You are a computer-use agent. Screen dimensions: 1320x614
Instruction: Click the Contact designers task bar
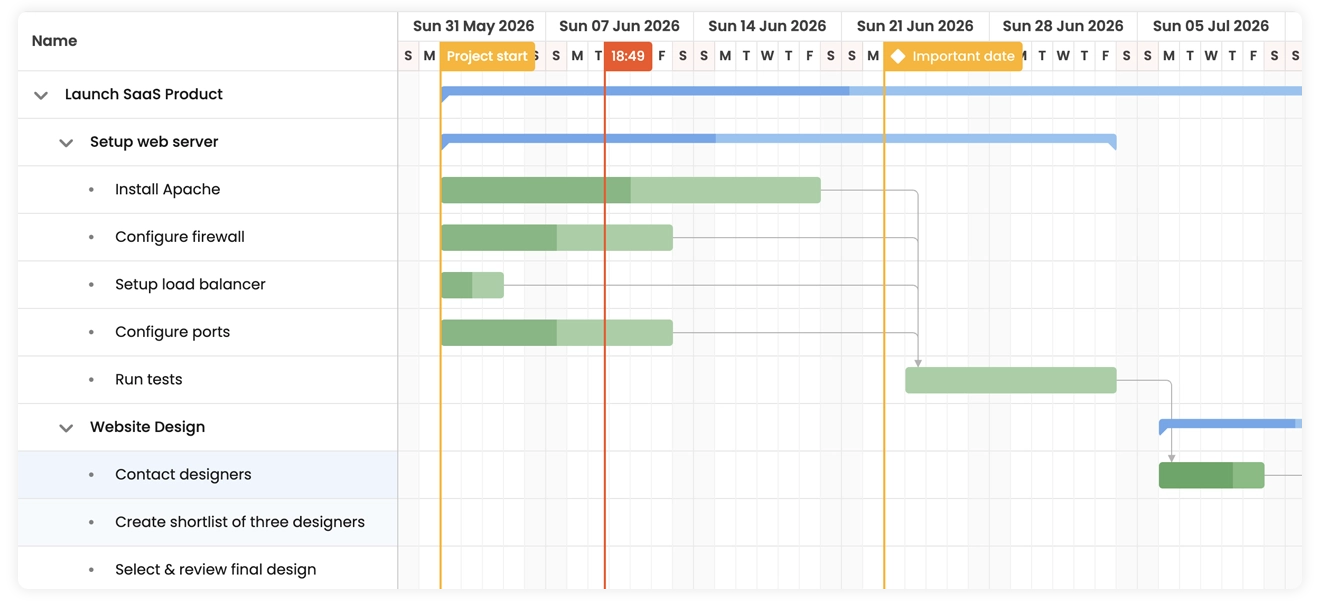pos(1212,475)
